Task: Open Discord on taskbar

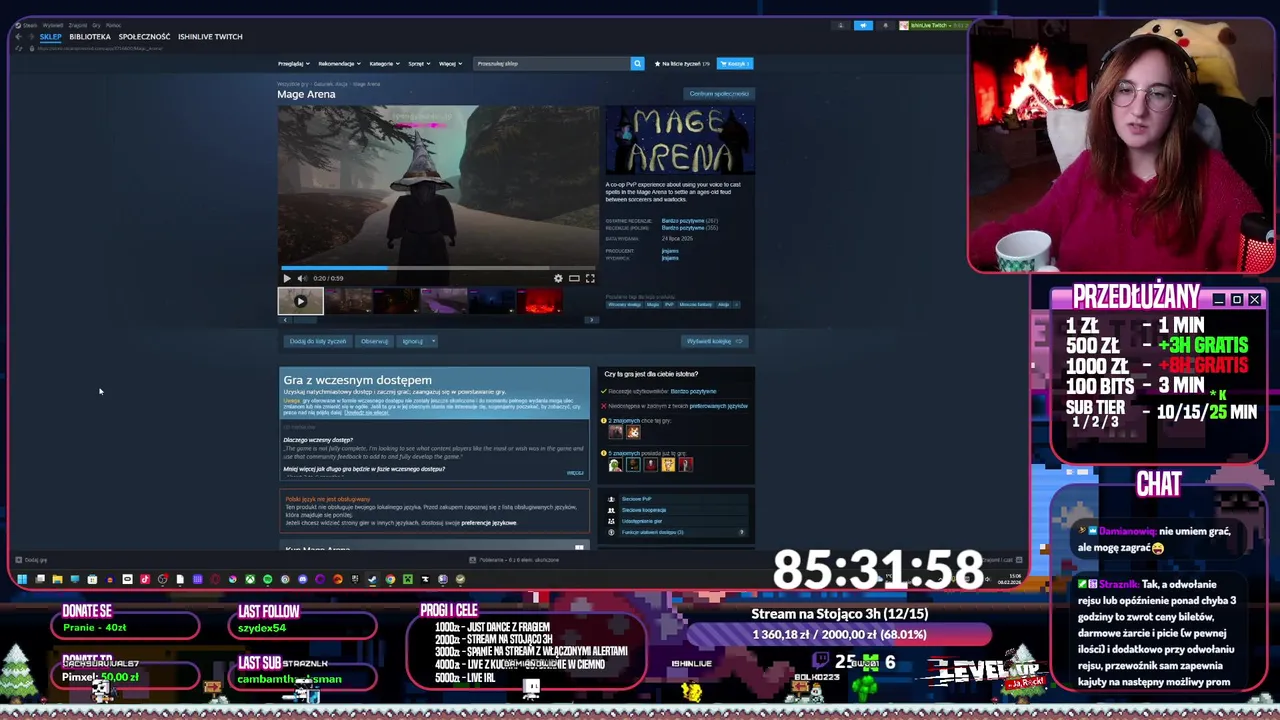Action: [303, 579]
